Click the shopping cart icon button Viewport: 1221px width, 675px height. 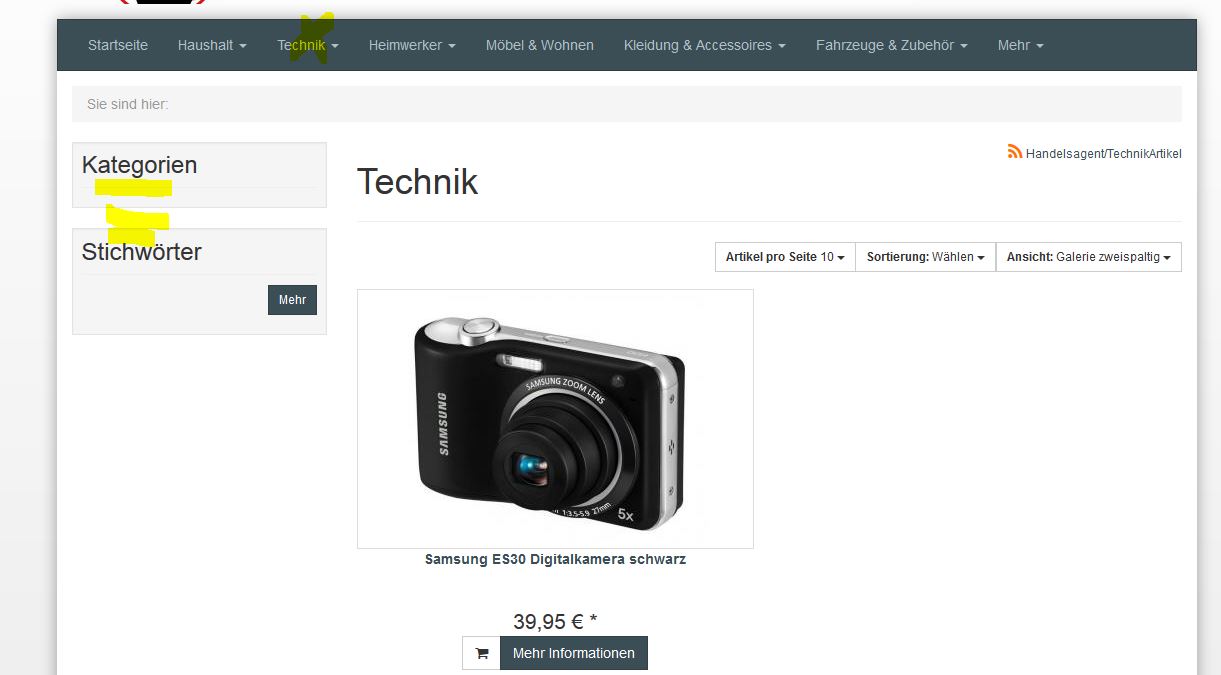[481, 653]
